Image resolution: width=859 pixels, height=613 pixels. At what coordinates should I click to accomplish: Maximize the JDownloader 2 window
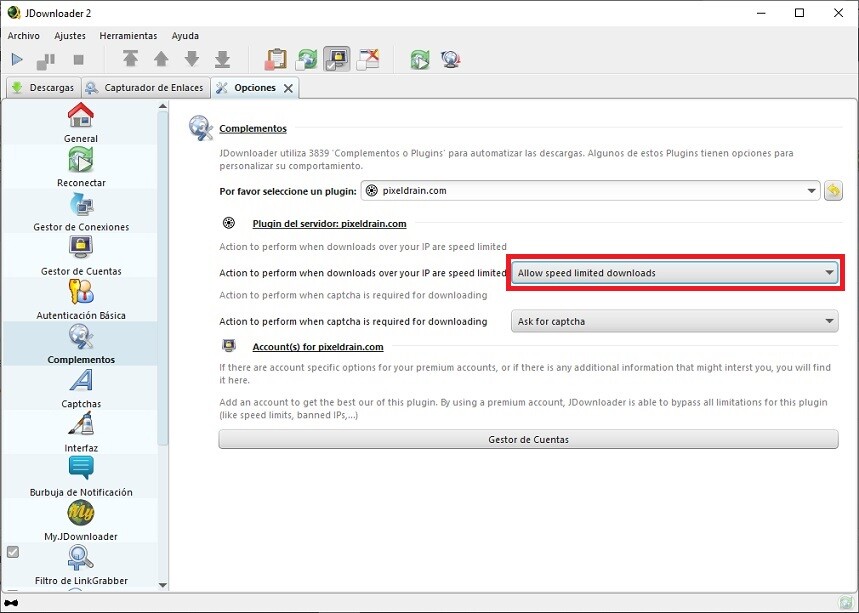tap(799, 13)
